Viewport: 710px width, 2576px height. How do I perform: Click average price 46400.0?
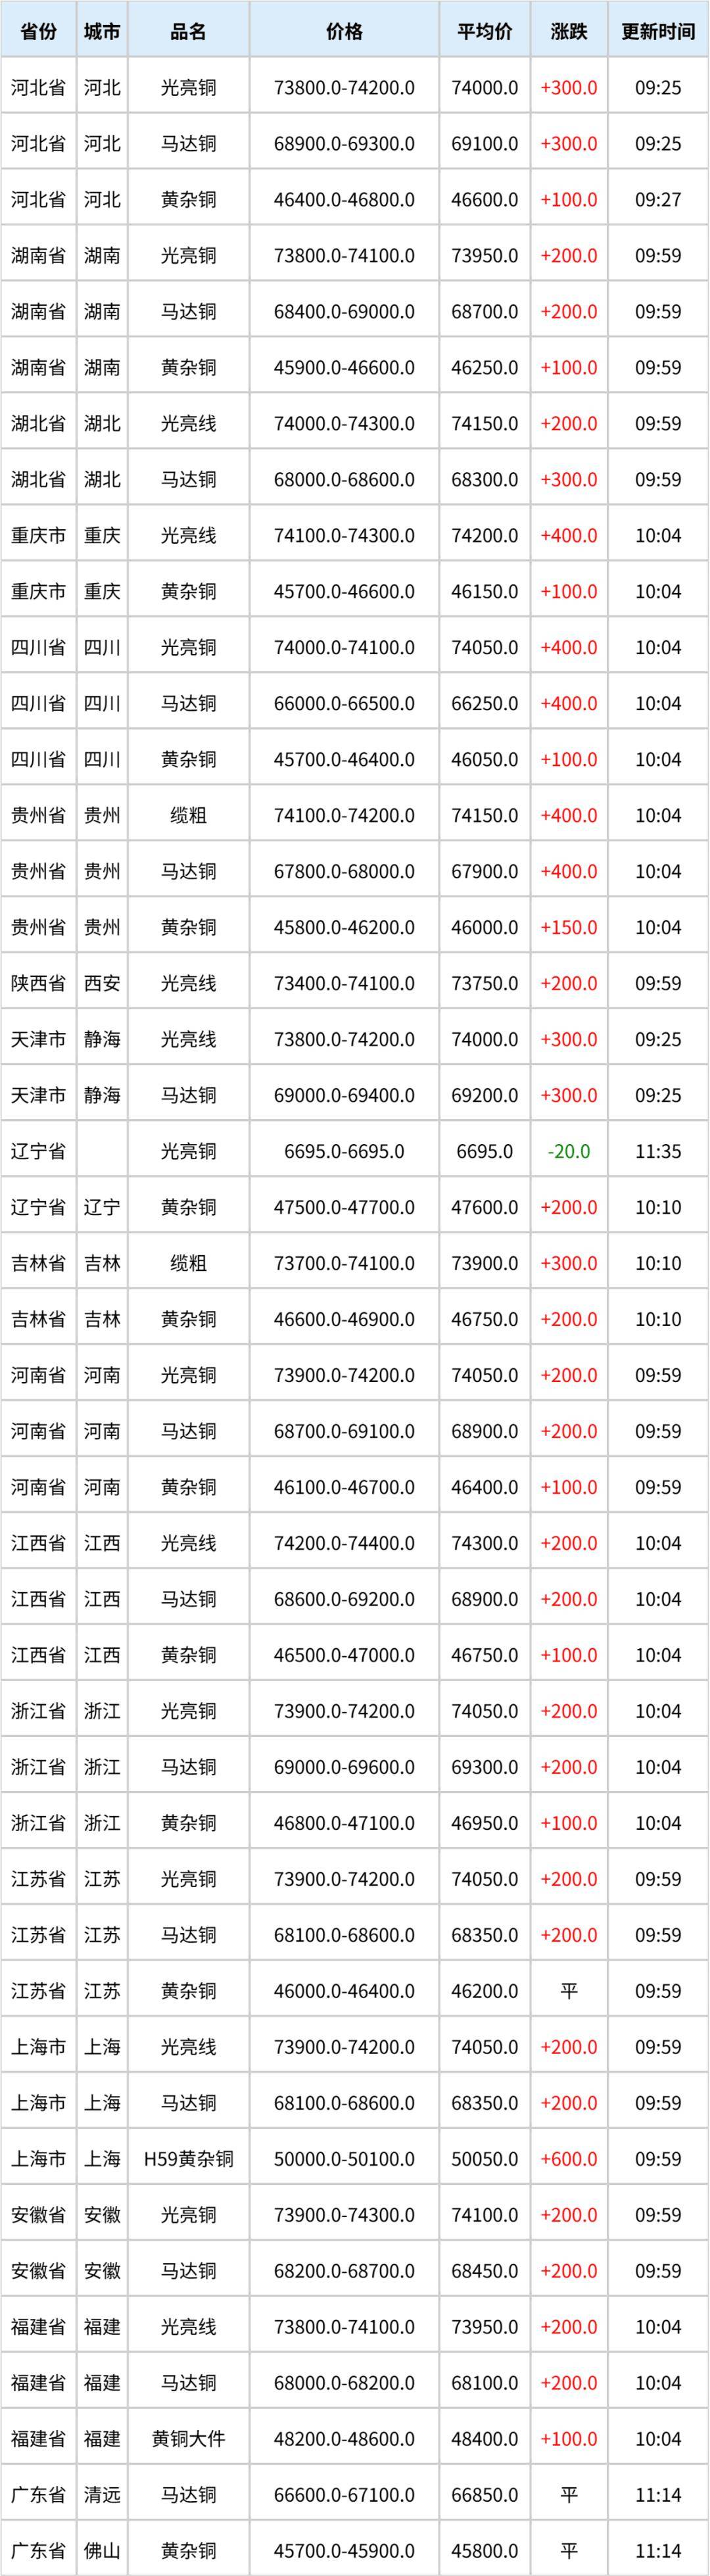(x=485, y=1488)
